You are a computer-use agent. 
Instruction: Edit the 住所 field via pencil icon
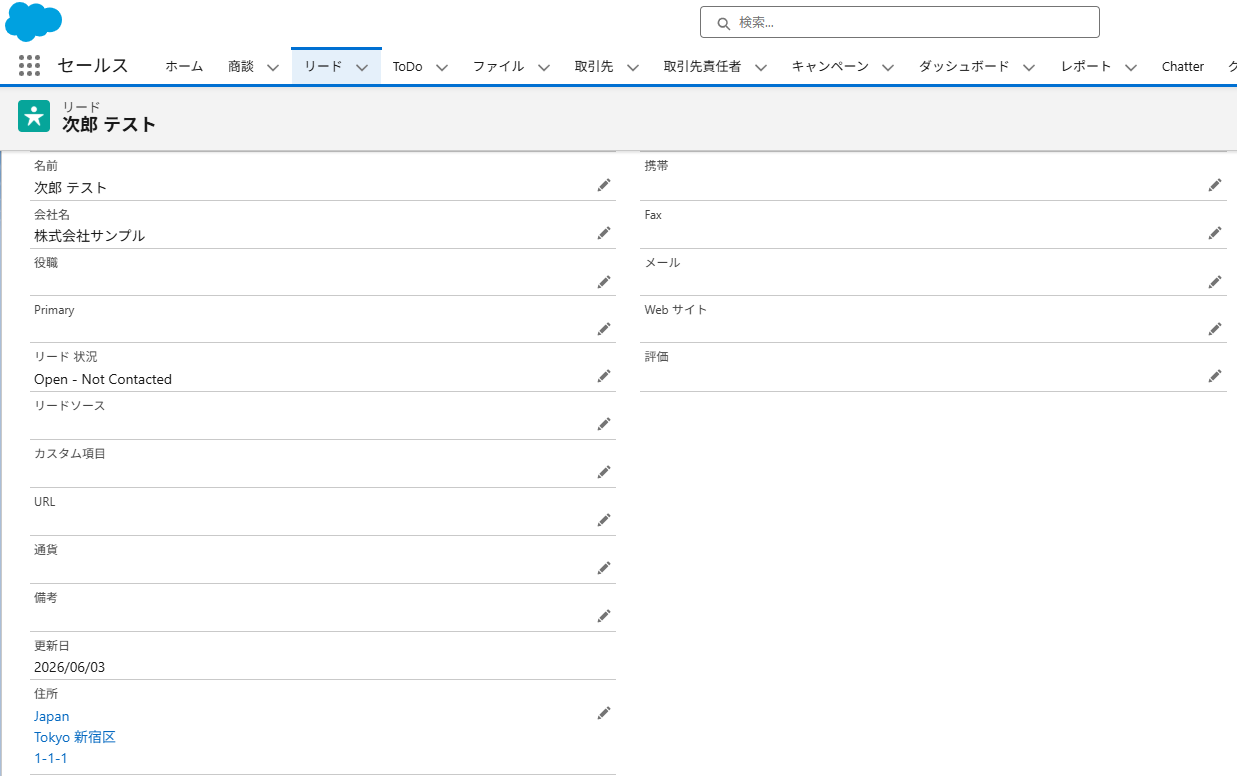pyautogui.click(x=604, y=713)
